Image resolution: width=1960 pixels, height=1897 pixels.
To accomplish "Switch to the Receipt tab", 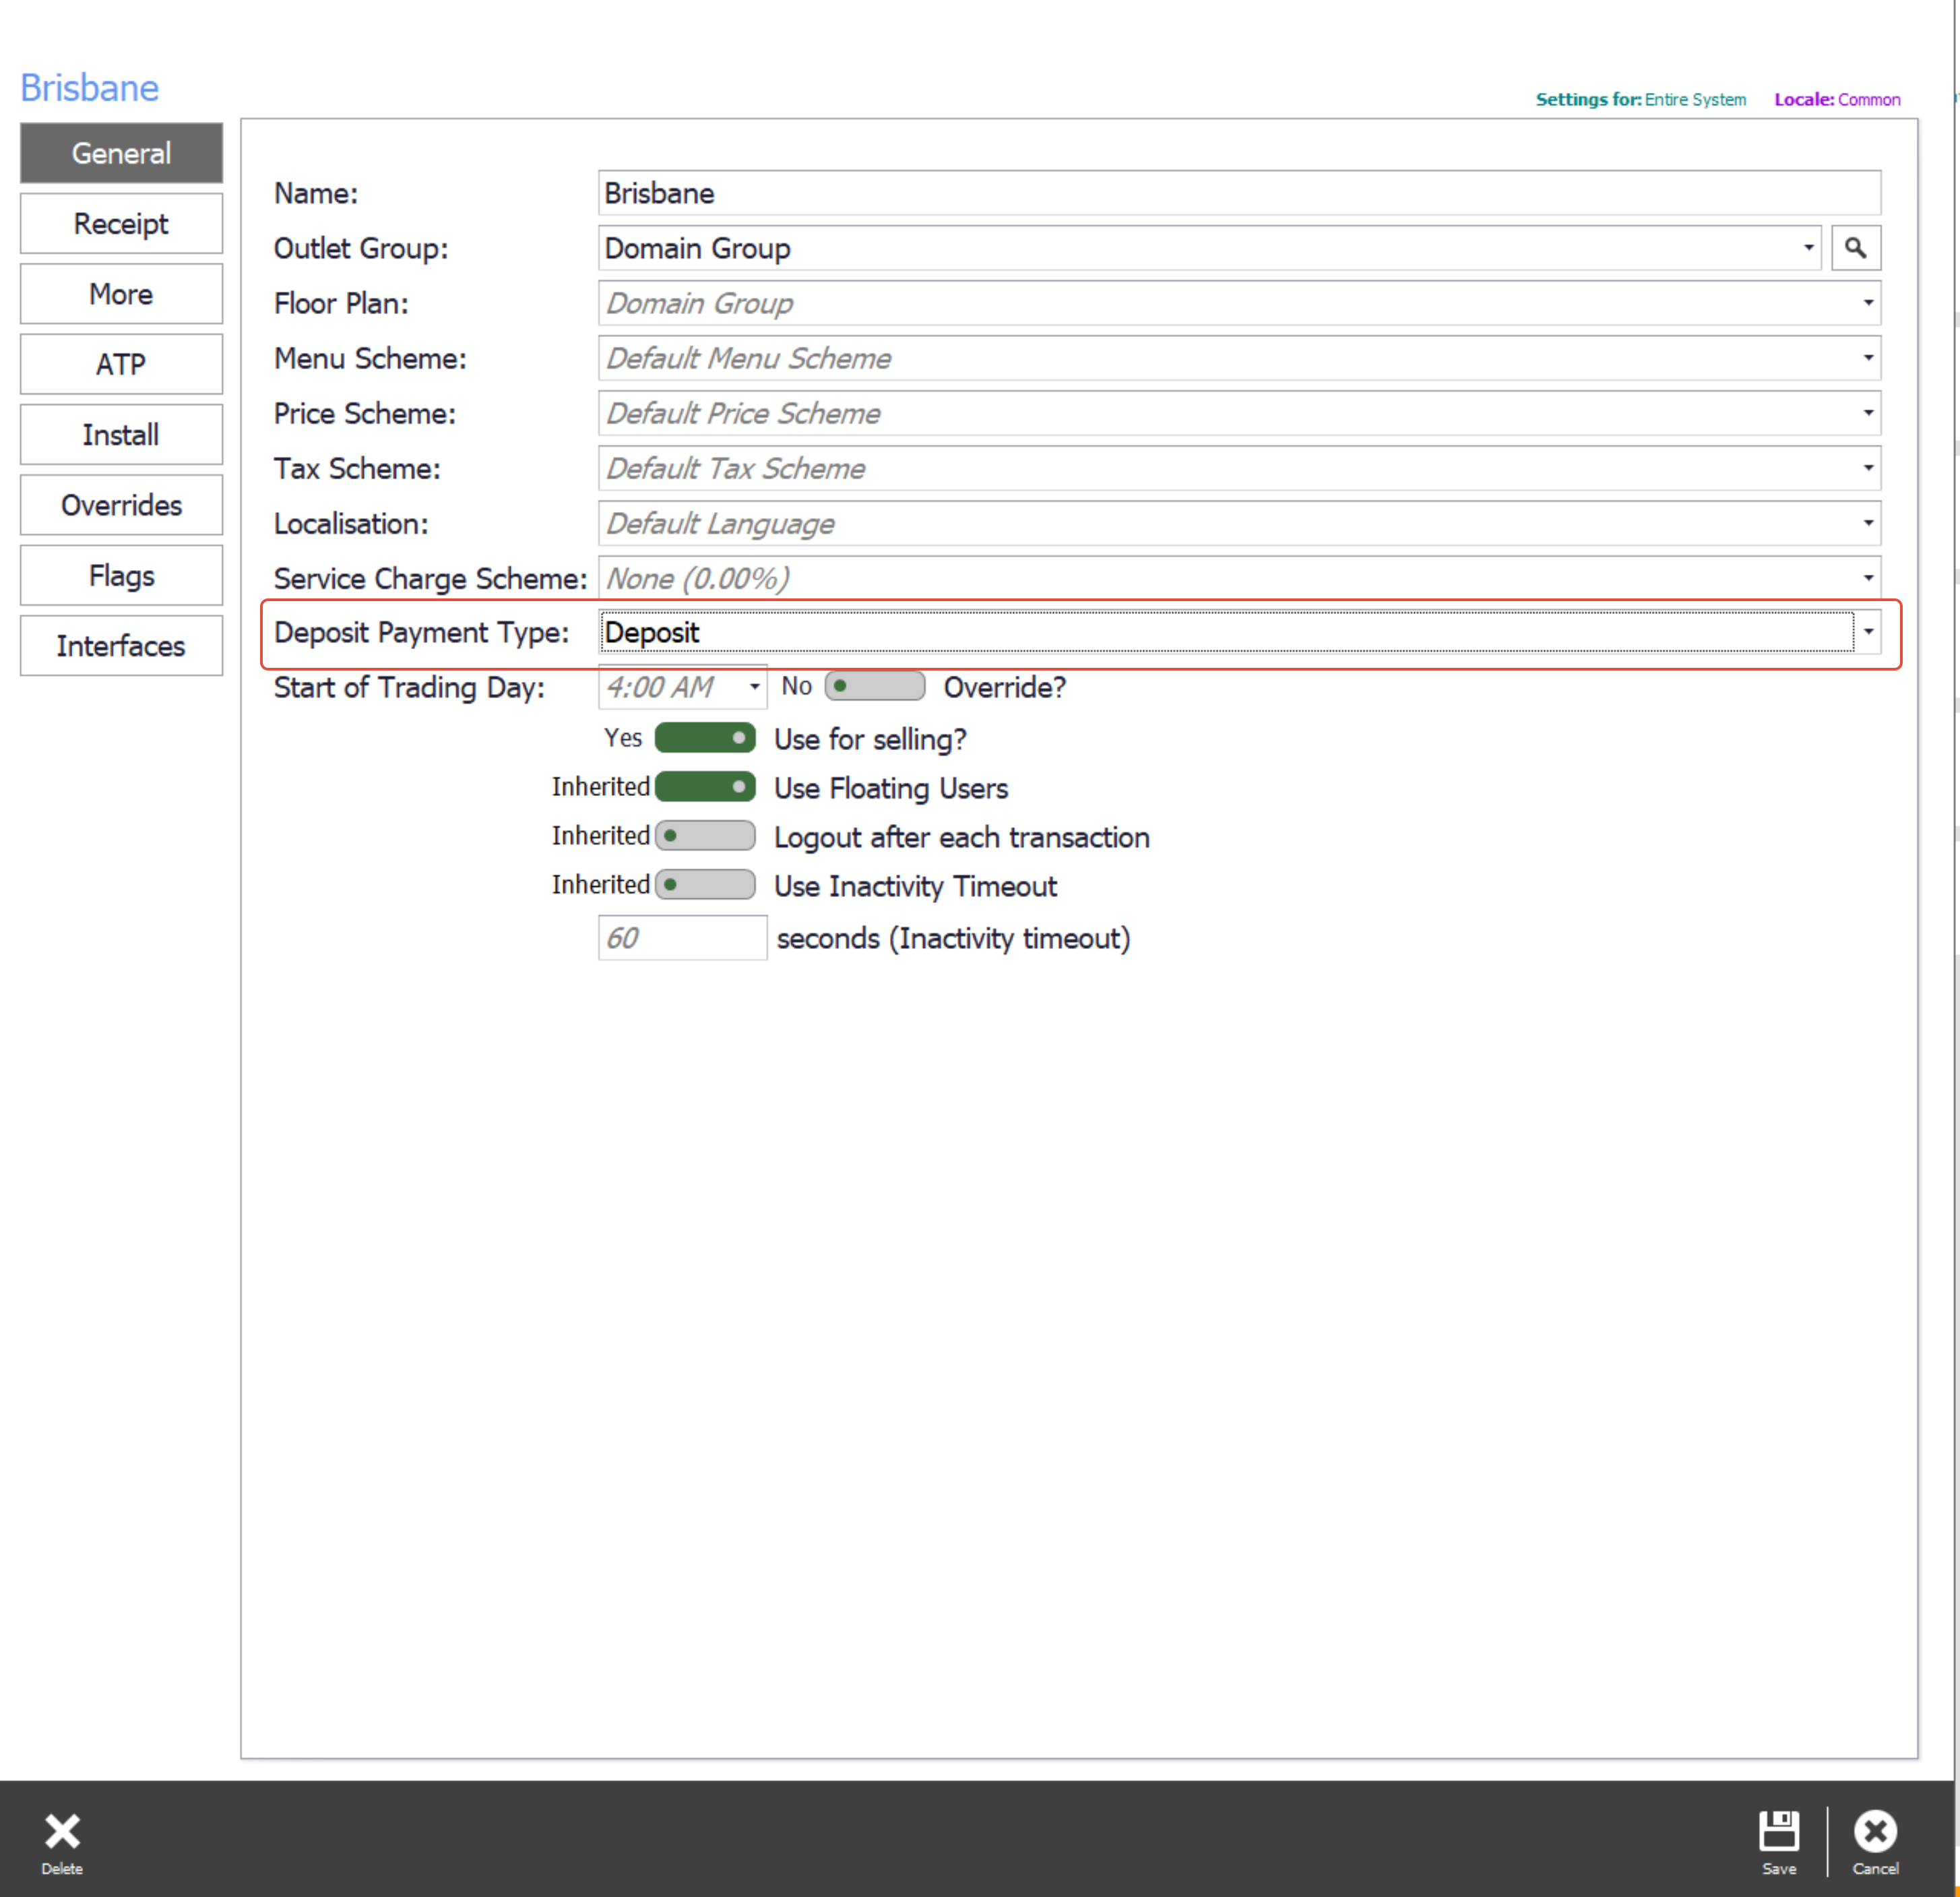I will pyautogui.click(x=121, y=224).
